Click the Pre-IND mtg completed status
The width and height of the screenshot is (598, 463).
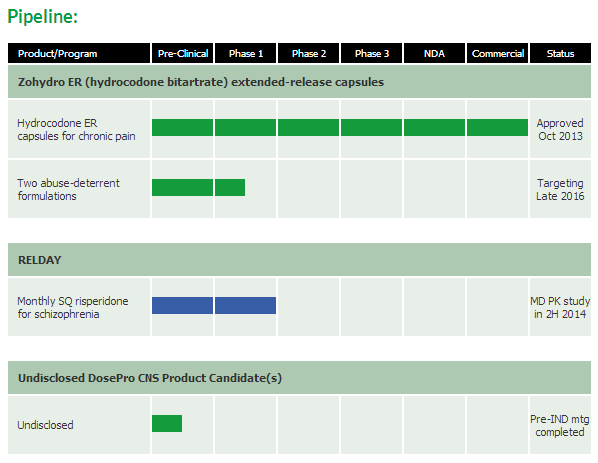click(x=560, y=426)
